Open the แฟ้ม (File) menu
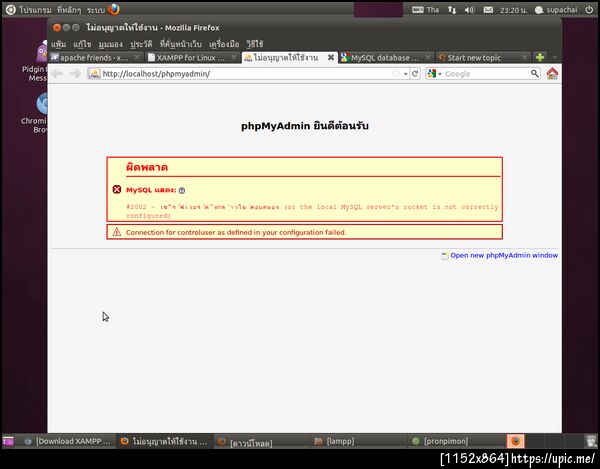Image resolution: width=600 pixels, height=469 pixels. point(59,44)
